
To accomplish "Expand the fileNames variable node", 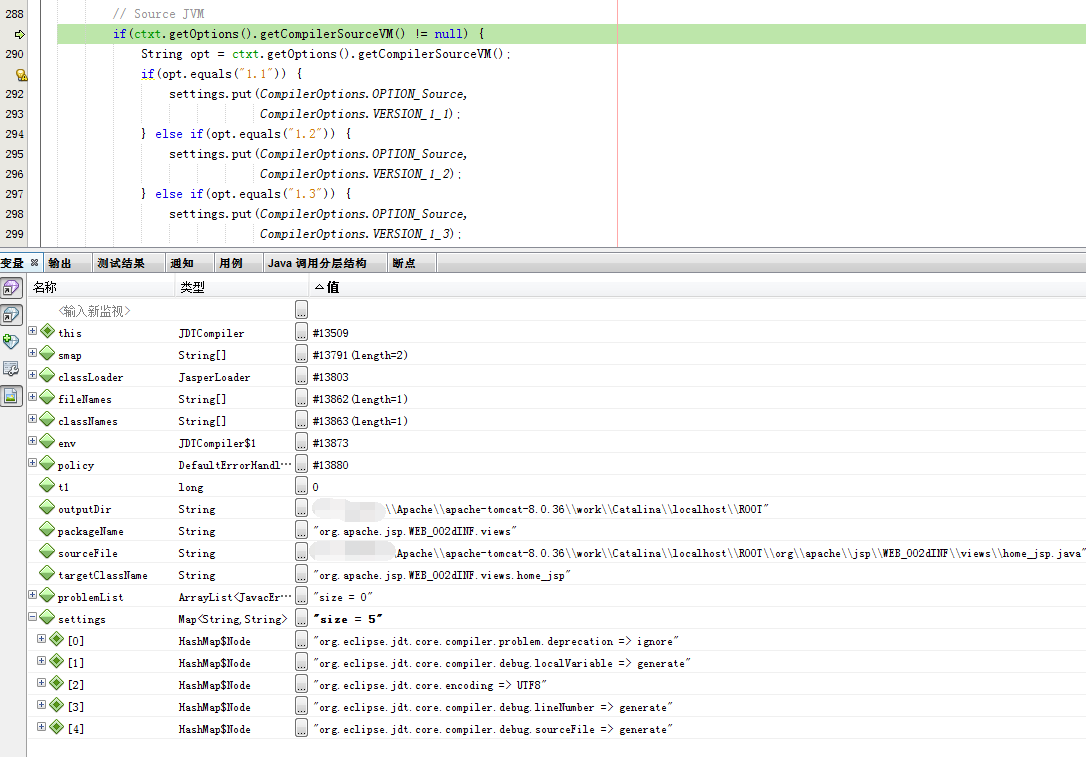I will 33,397.
